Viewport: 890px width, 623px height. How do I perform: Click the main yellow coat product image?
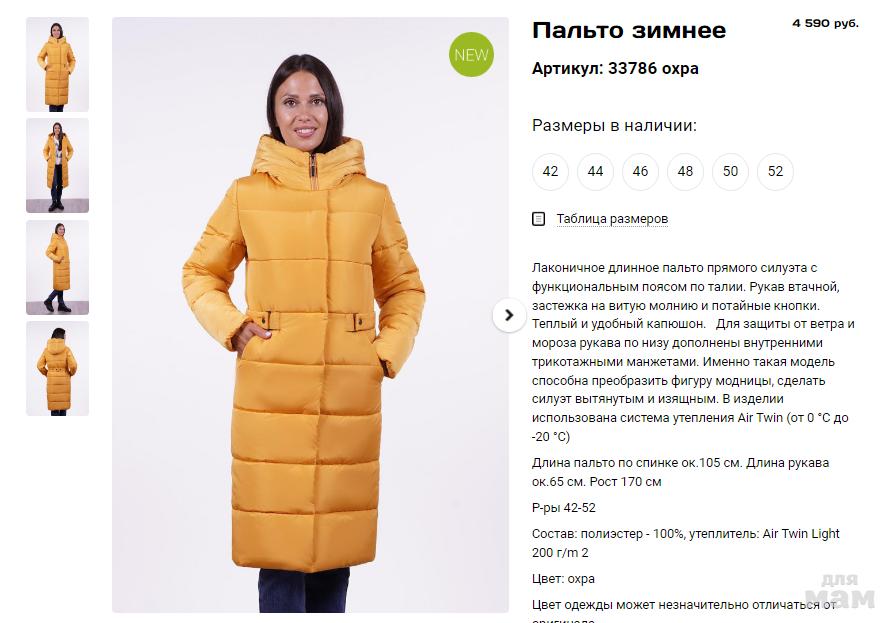(x=310, y=315)
